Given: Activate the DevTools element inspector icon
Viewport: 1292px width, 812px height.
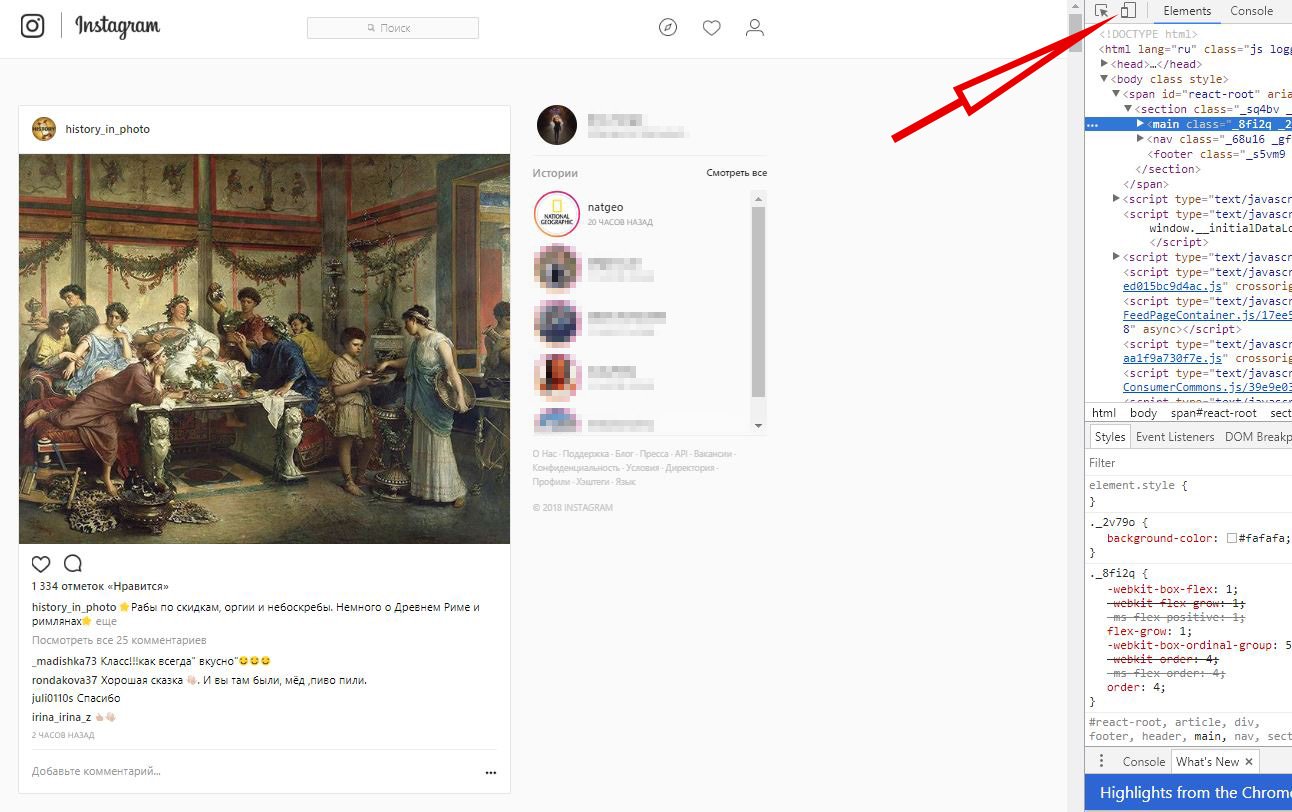Looking at the screenshot, I should [1101, 11].
